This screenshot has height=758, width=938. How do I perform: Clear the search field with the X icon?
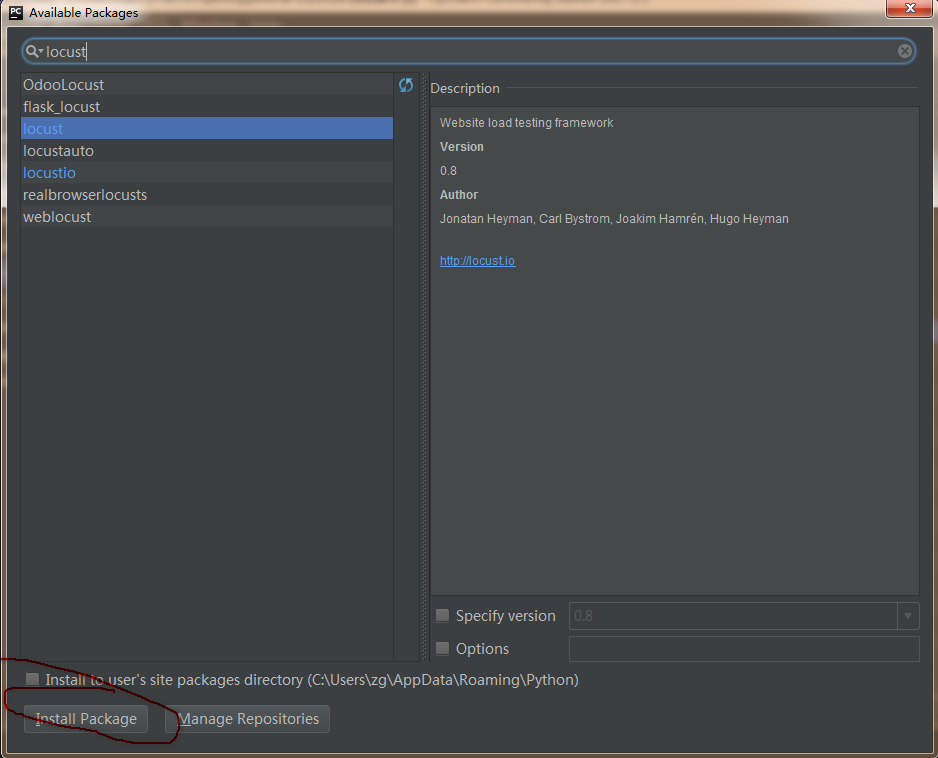(905, 51)
